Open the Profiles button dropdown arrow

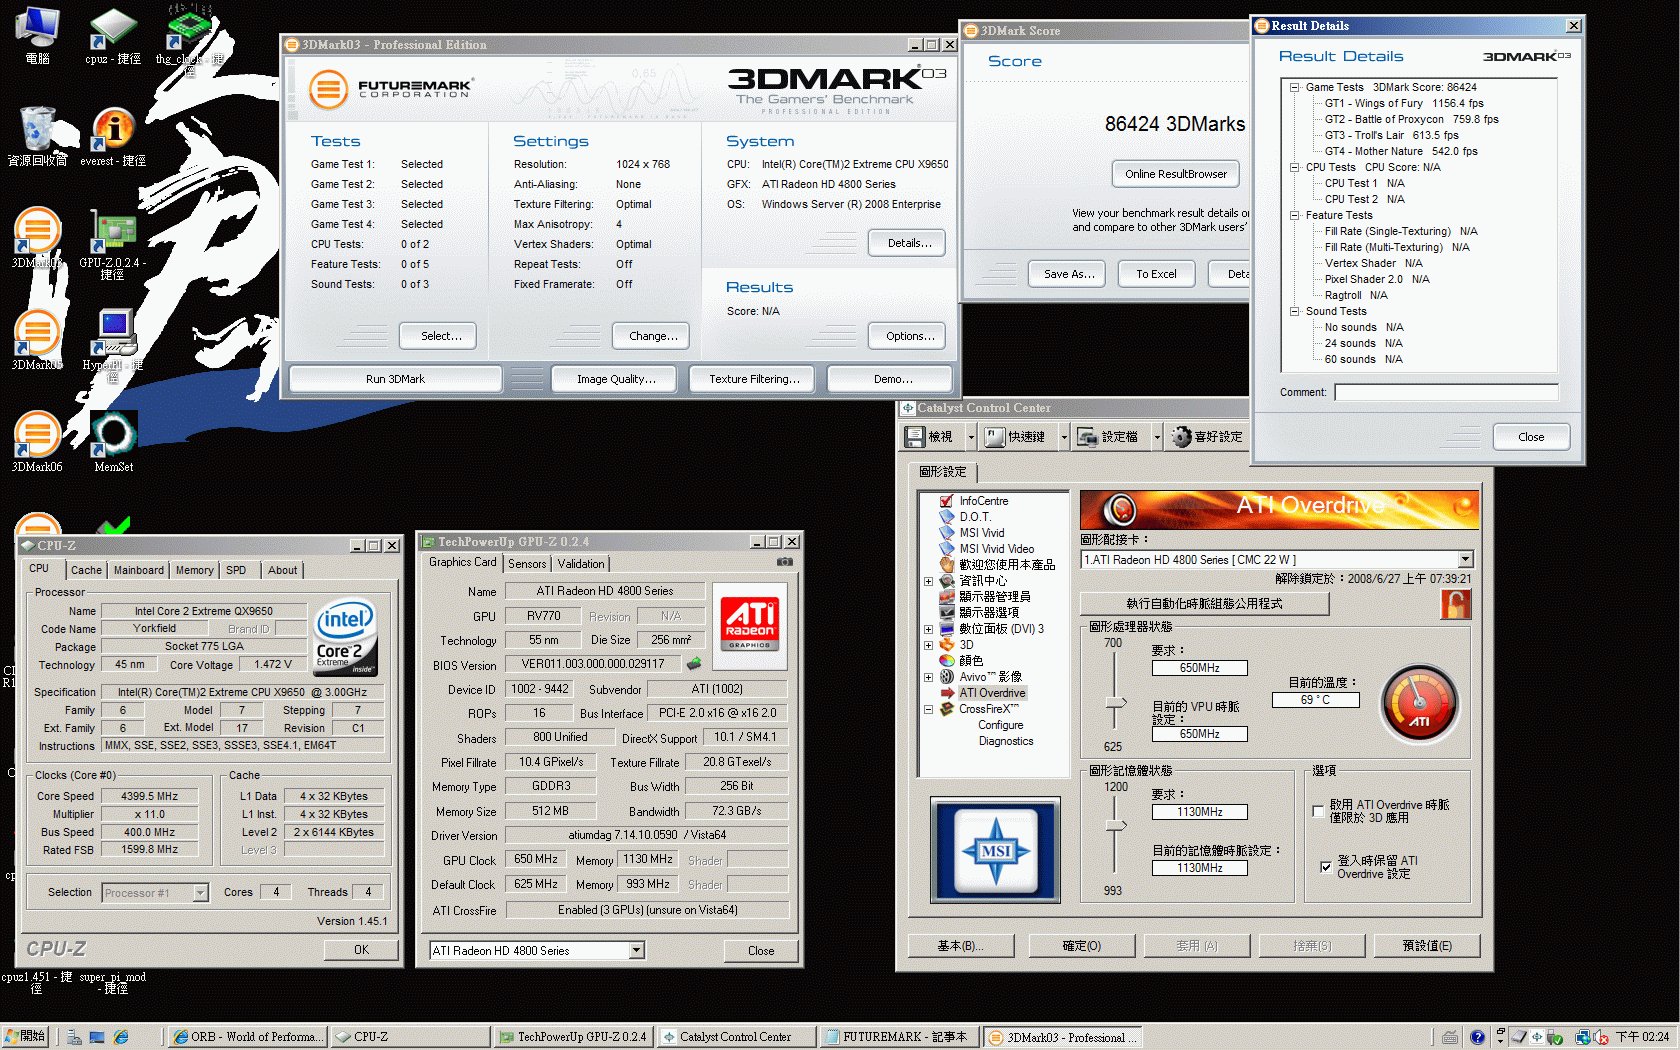tap(1156, 437)
